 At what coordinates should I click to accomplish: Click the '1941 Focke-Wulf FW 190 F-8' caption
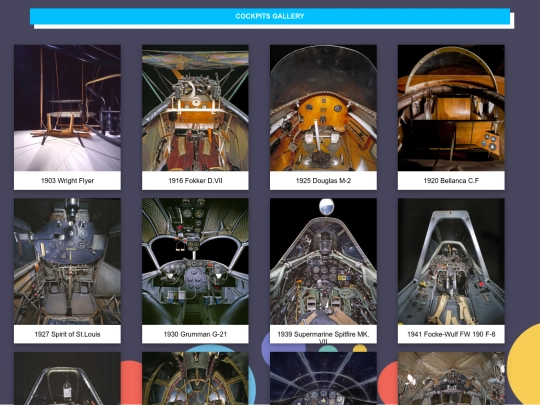click(451, 334)
